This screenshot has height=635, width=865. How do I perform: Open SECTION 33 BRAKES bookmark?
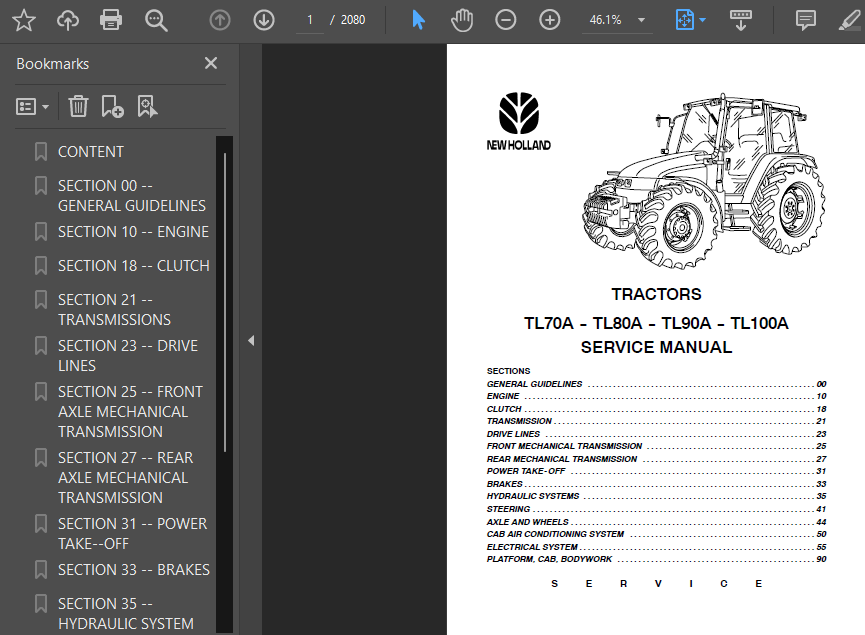pyautogui.click(x=134, y=569)
